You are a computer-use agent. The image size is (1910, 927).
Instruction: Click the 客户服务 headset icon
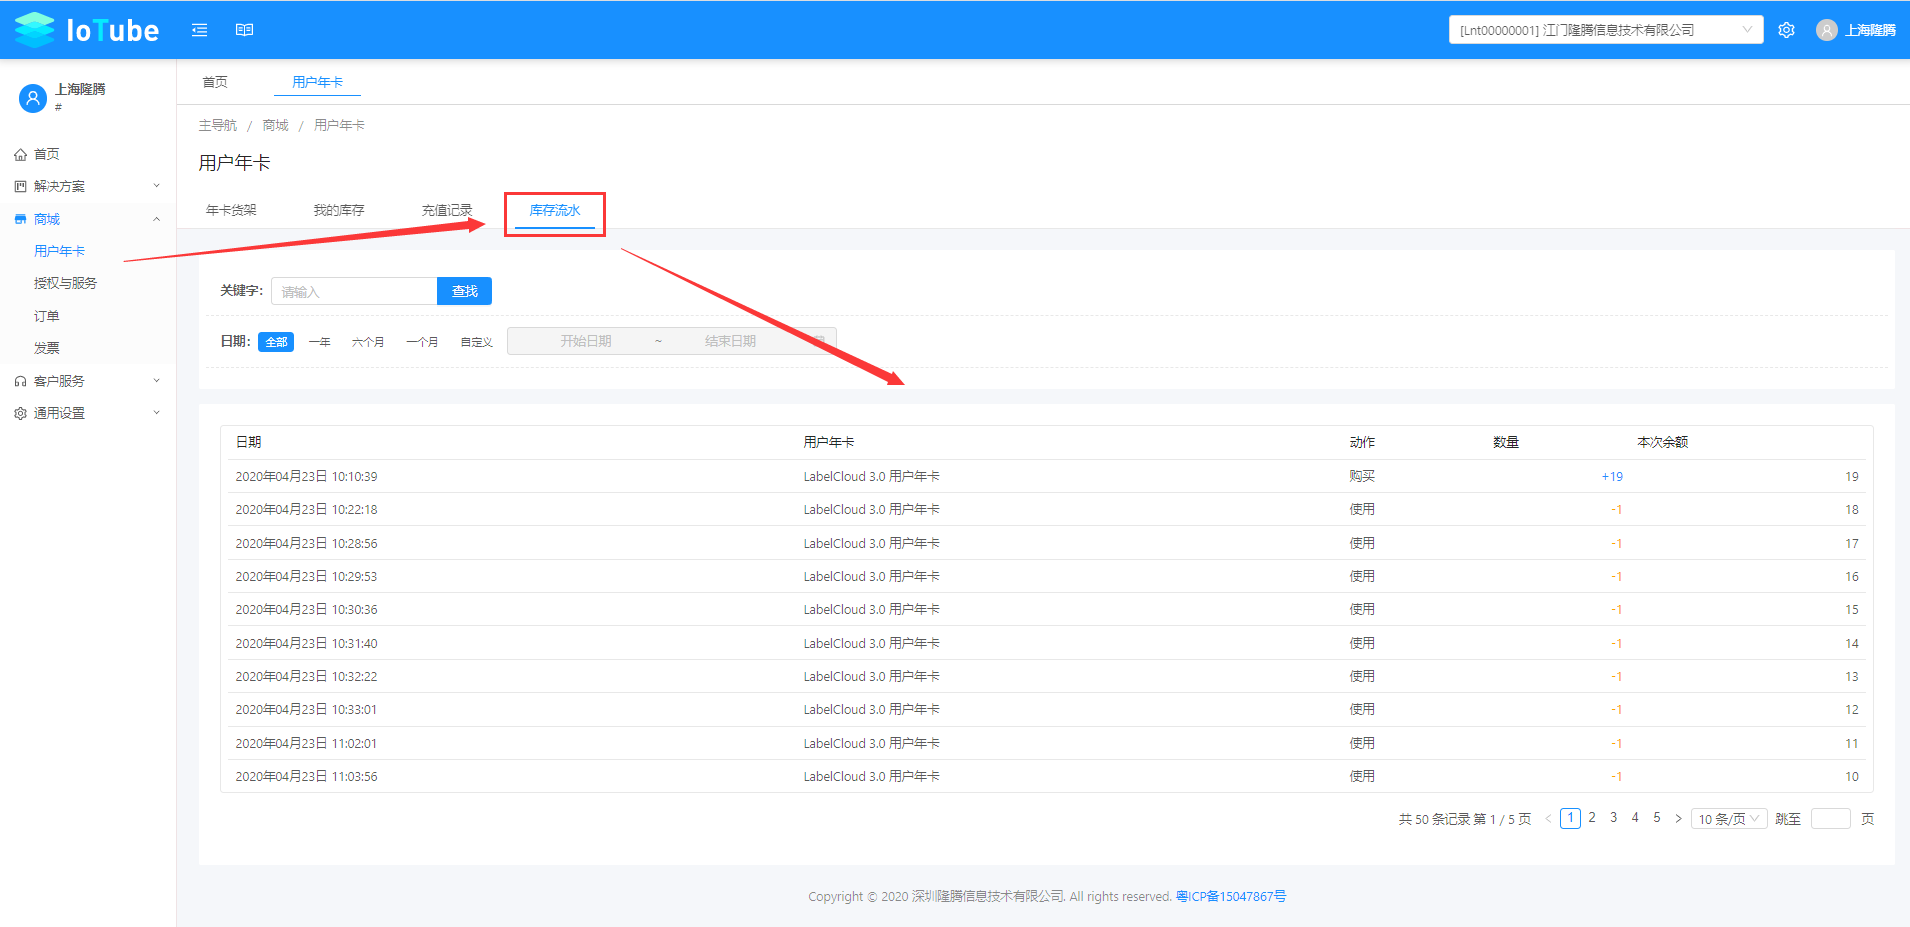click(20, 381)
